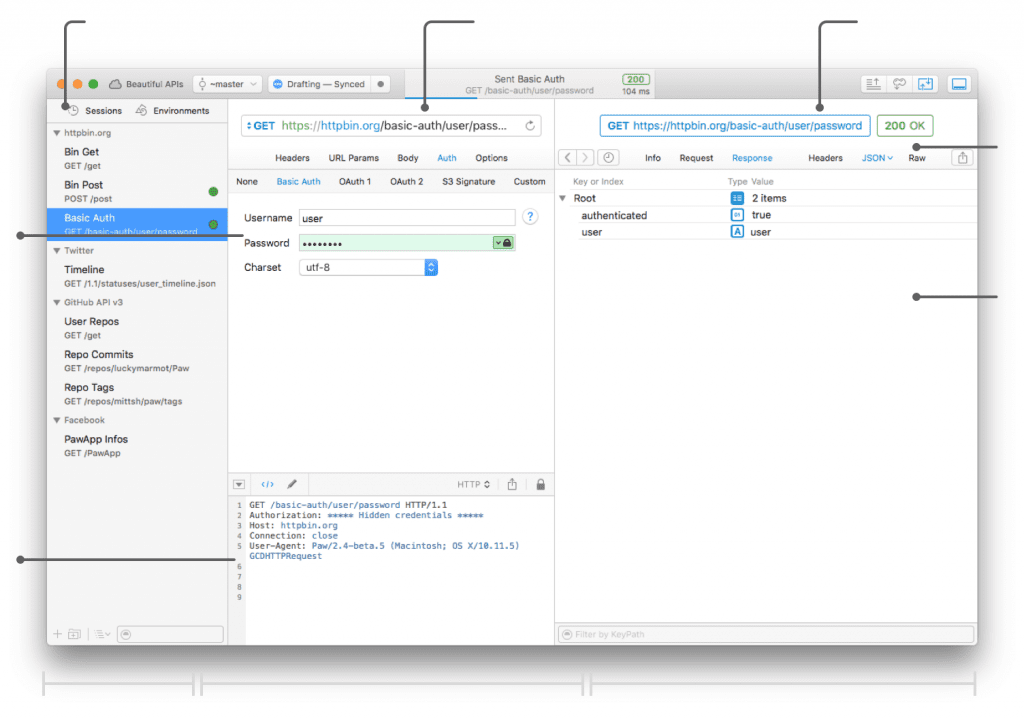Click the Filter by KeyPath field
Screen dimensions: 1024x719
click(766, 633)
